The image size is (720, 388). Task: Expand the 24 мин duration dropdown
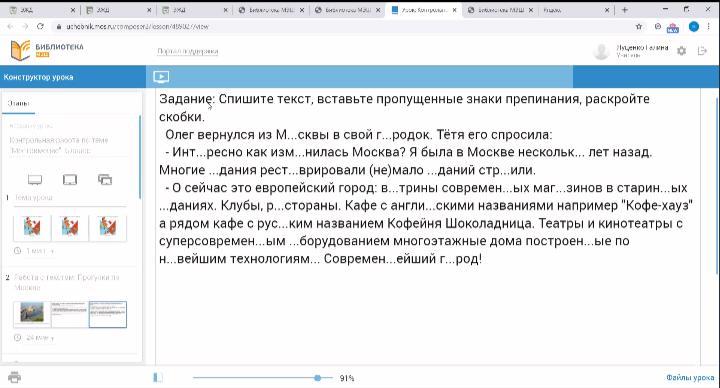[40, 337]
